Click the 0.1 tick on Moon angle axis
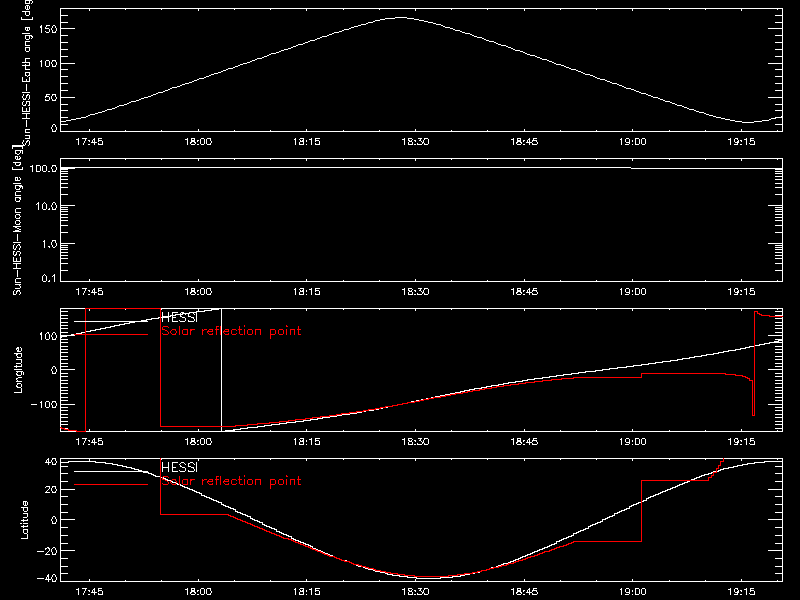The image size is (800, 600). pyautogui.click(x=49, y=278)
